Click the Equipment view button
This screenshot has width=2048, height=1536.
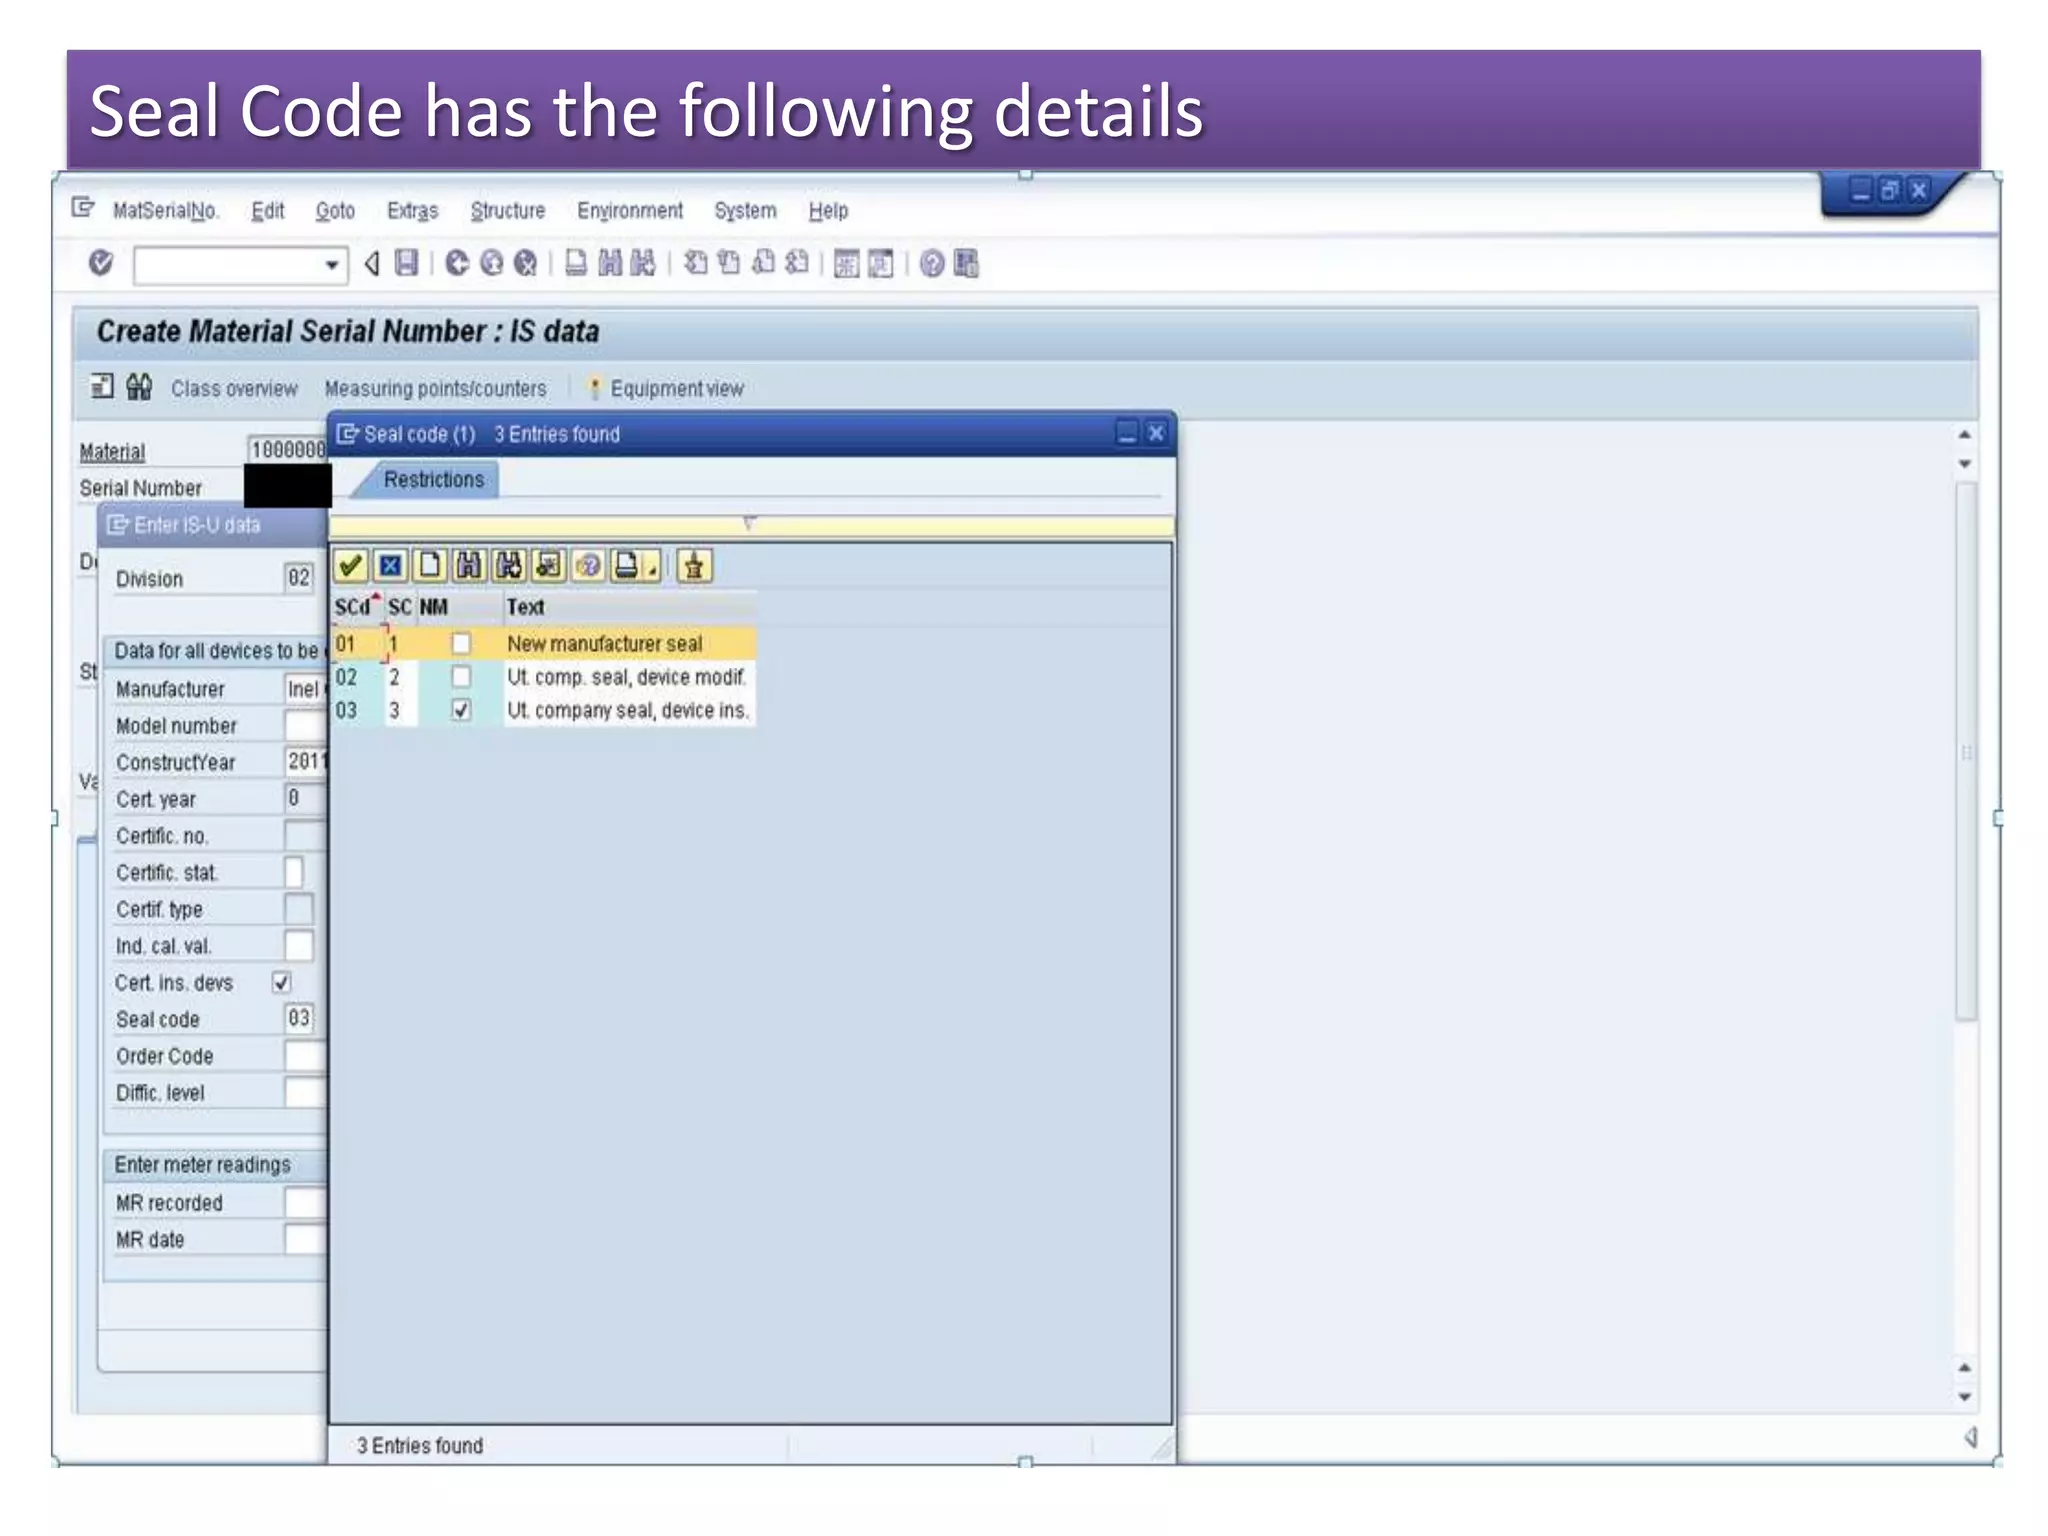[668, 388]
